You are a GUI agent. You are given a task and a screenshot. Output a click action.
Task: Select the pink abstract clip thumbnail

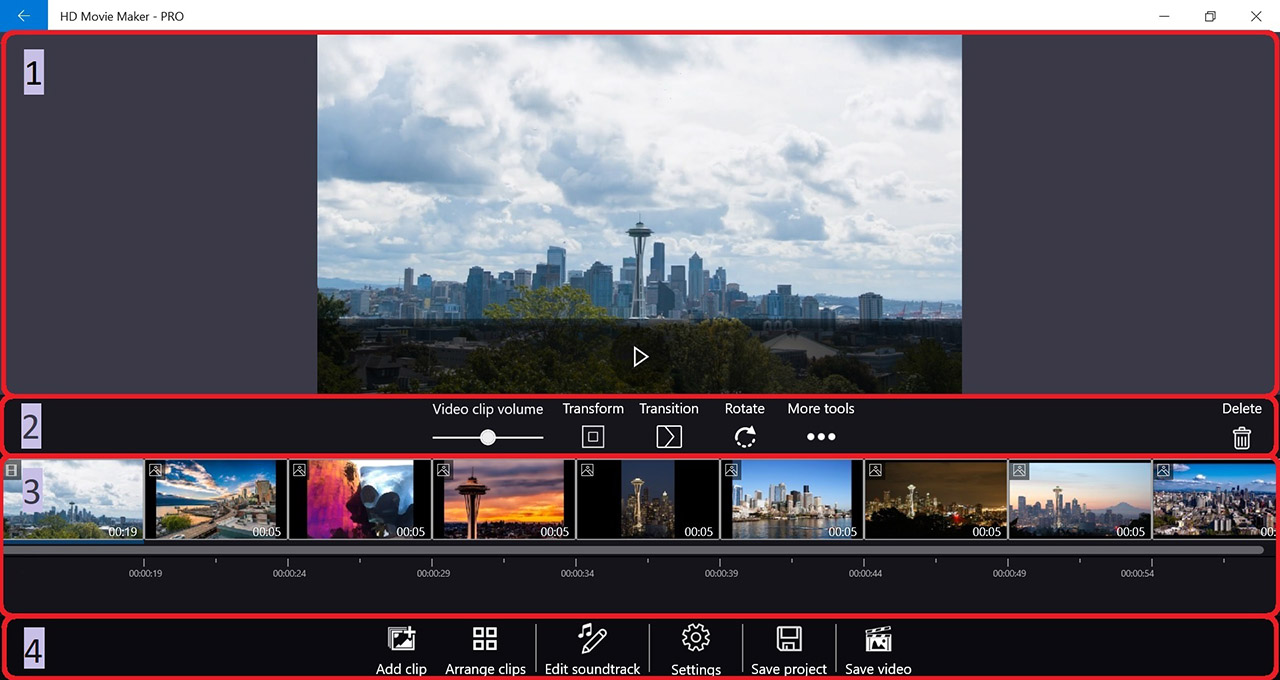point(360,500)
